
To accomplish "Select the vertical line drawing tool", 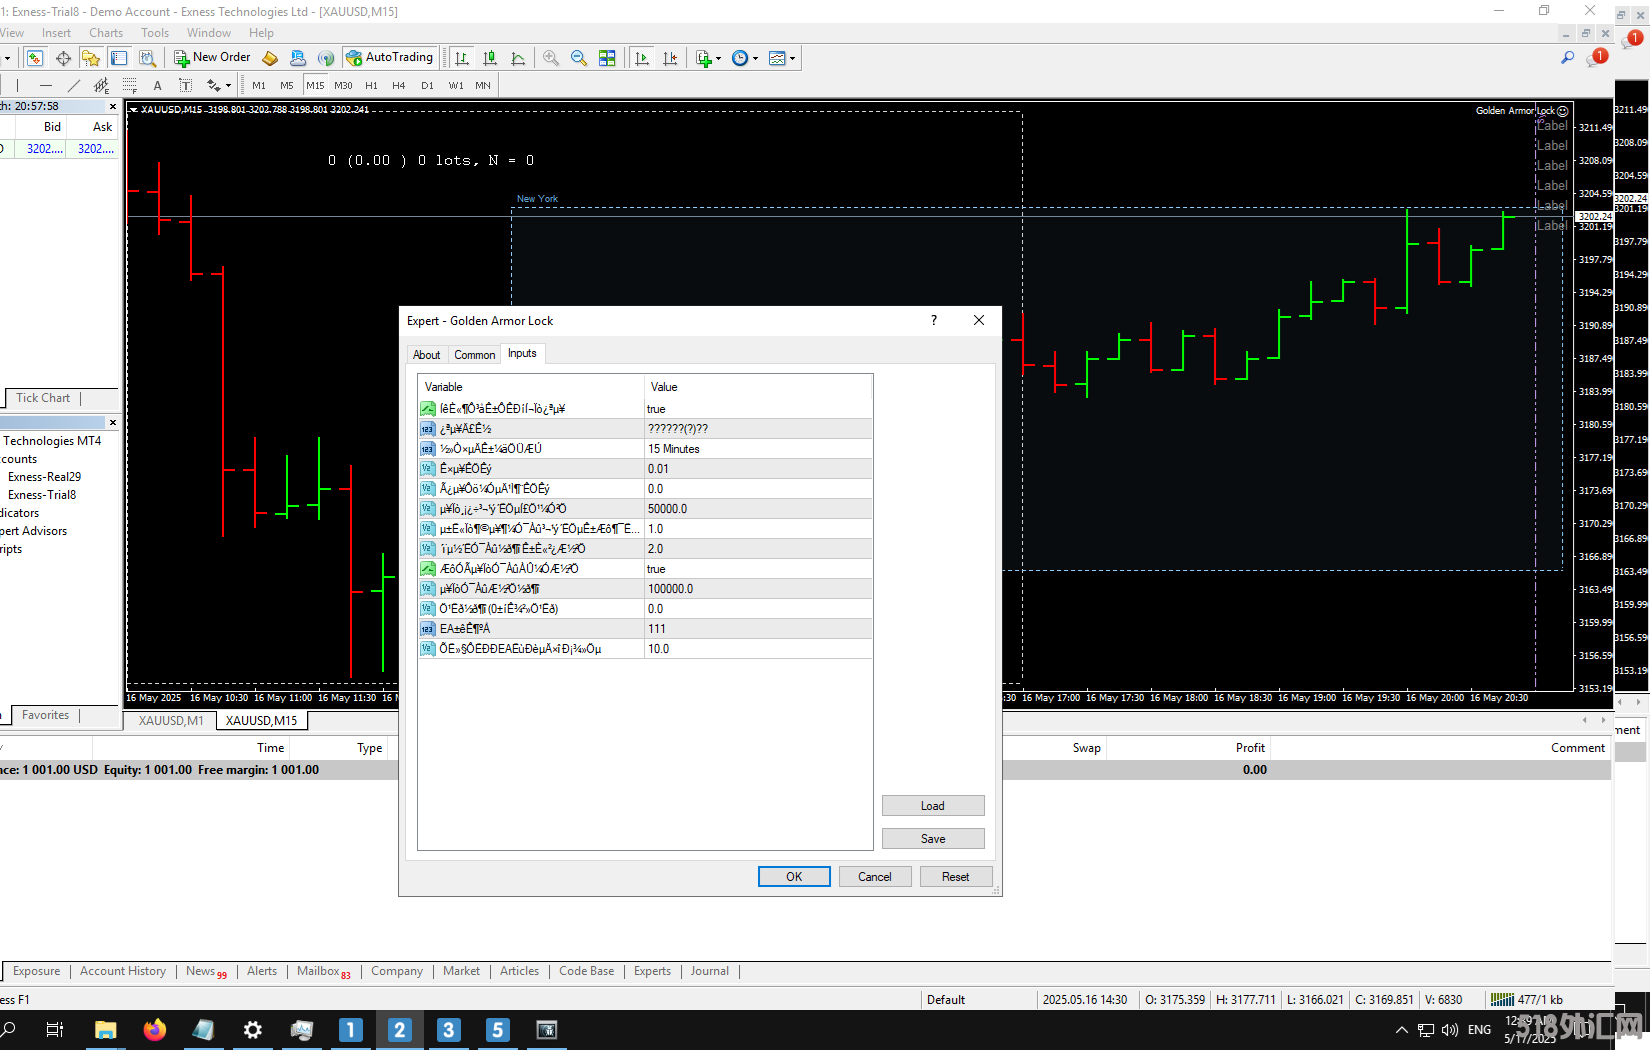I will [x=17, y=85].
